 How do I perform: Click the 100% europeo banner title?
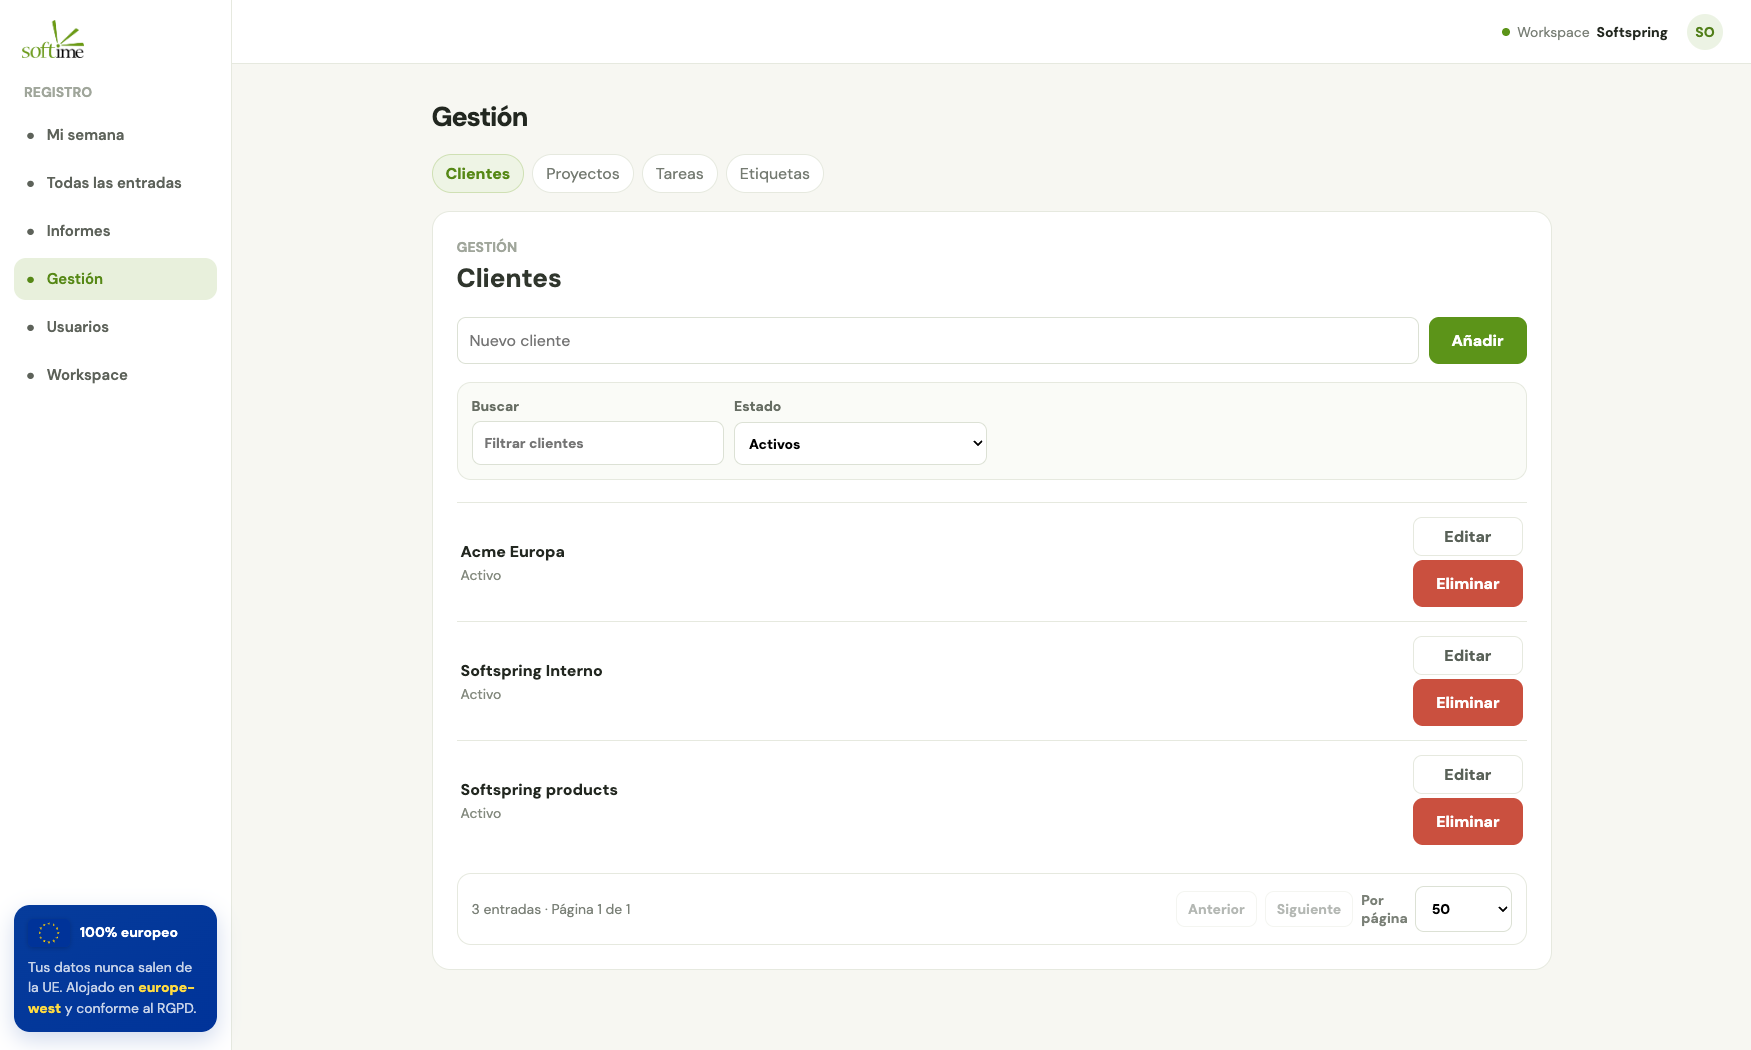point(129,933)
